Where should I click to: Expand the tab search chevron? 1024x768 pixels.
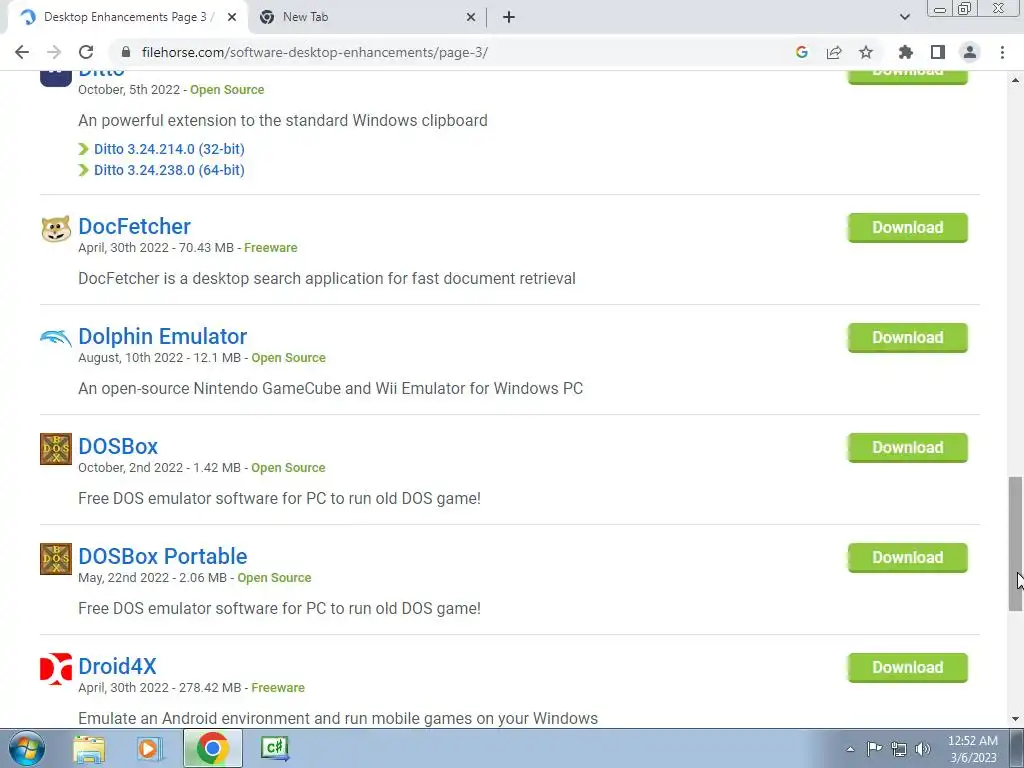pyautogui.click(x=904, y=18)
